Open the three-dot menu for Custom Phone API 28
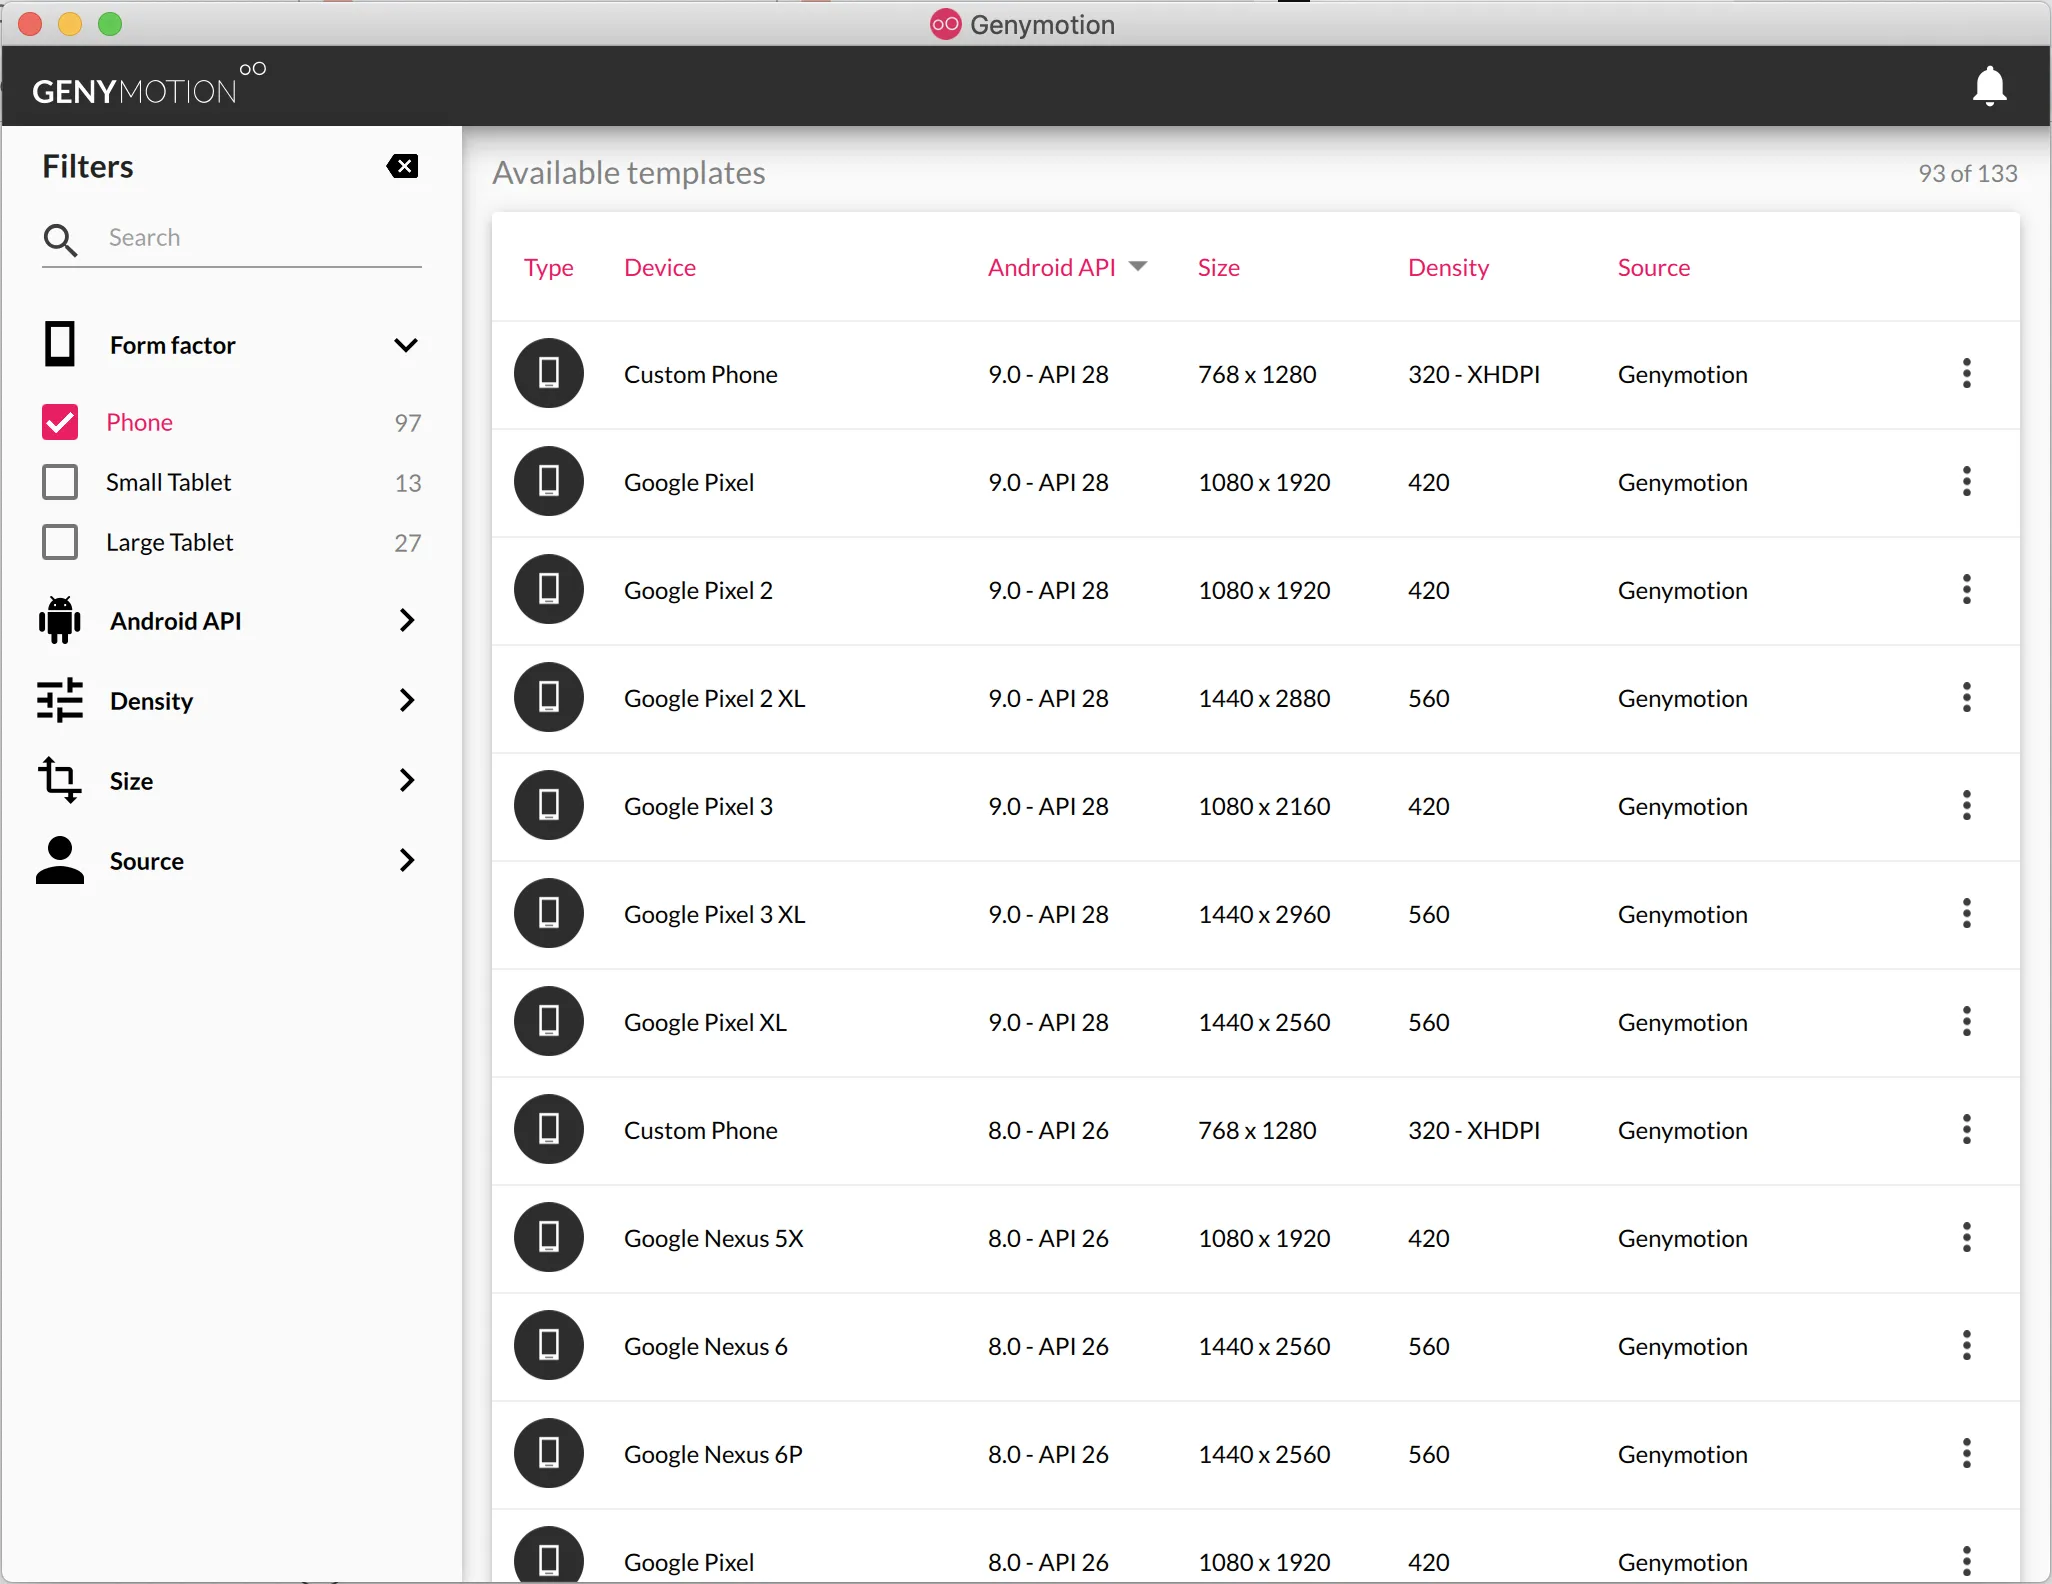Image resolution: width=2052 pixels, height=1584 pixels. coord(1966,374)
